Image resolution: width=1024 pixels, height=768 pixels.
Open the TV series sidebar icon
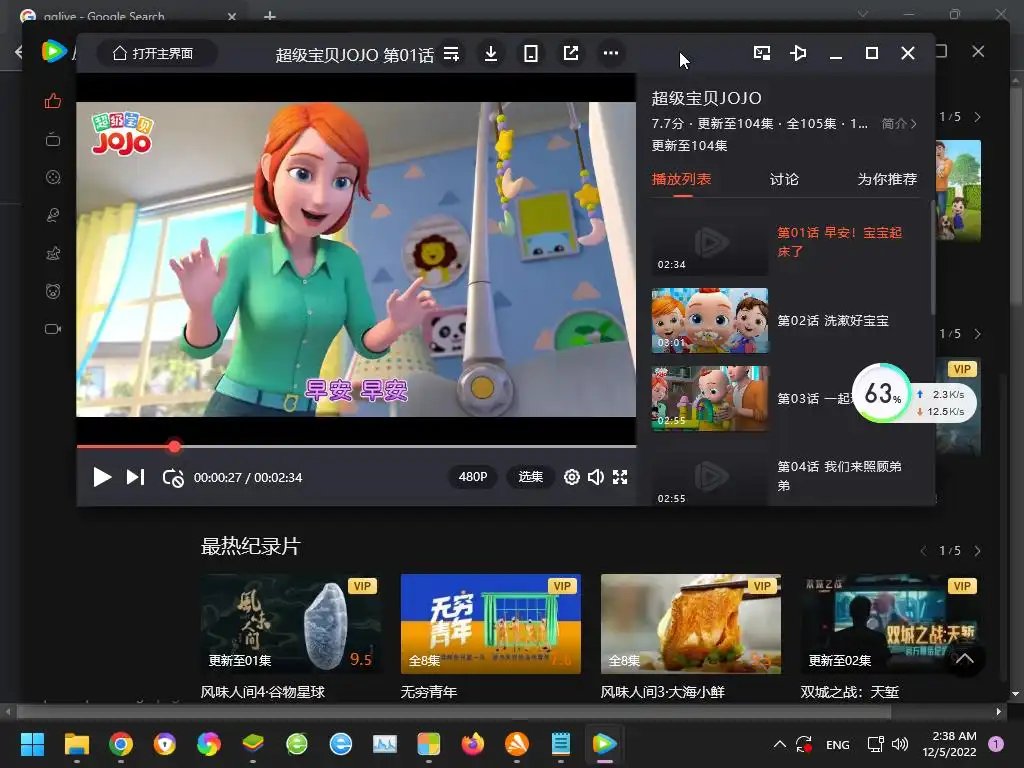tap(53, 140)
